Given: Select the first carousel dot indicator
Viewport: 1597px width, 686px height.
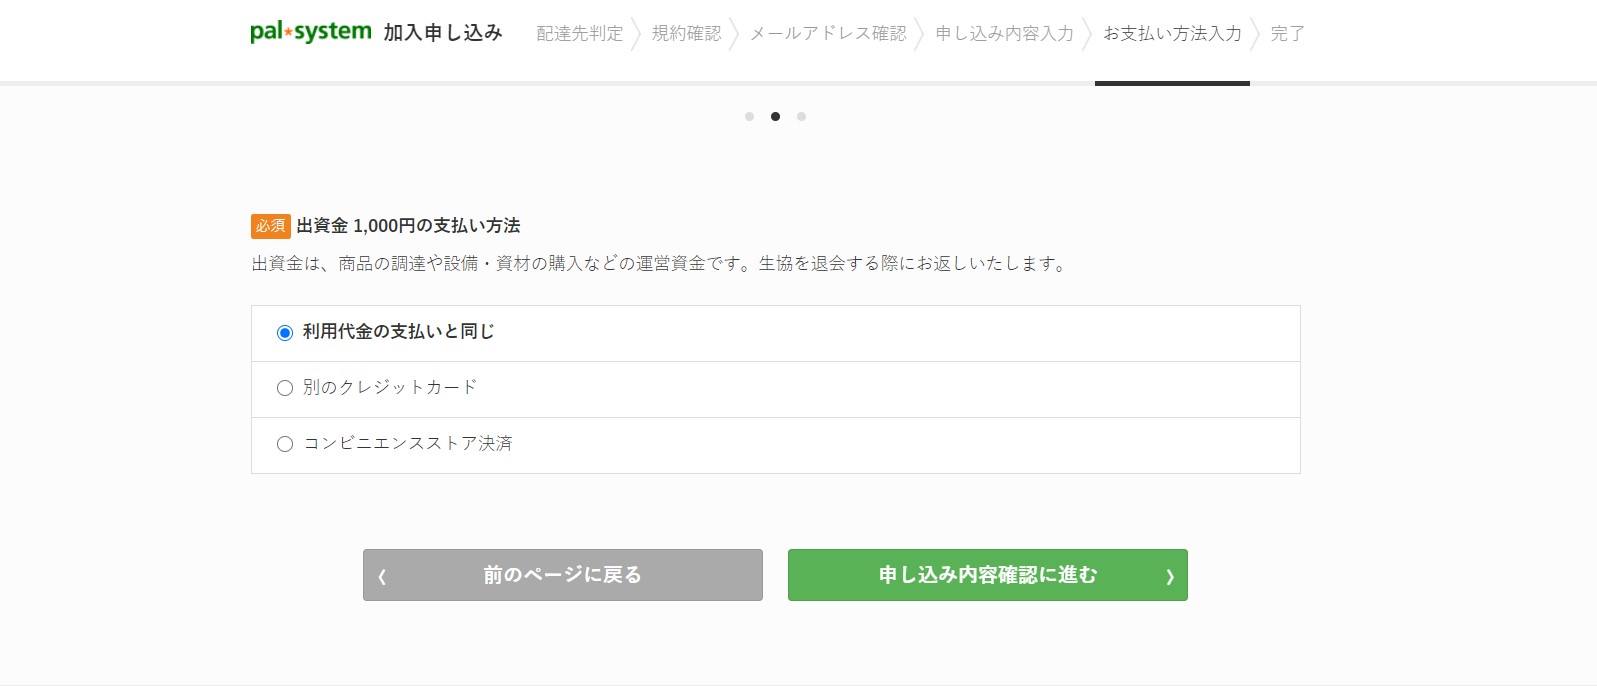Looking at the screenshot, I should pos(749,117).
